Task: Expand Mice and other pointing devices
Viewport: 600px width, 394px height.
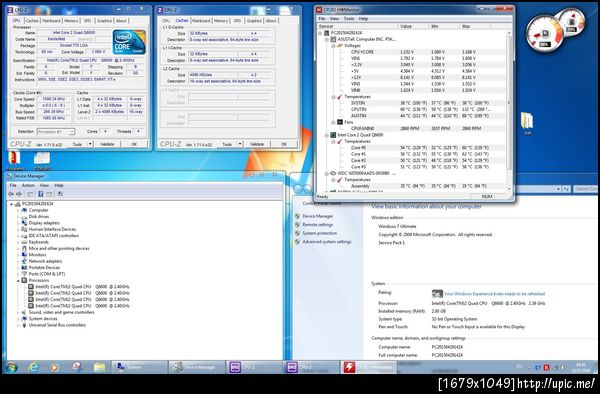Action: [x=18, y=248]
